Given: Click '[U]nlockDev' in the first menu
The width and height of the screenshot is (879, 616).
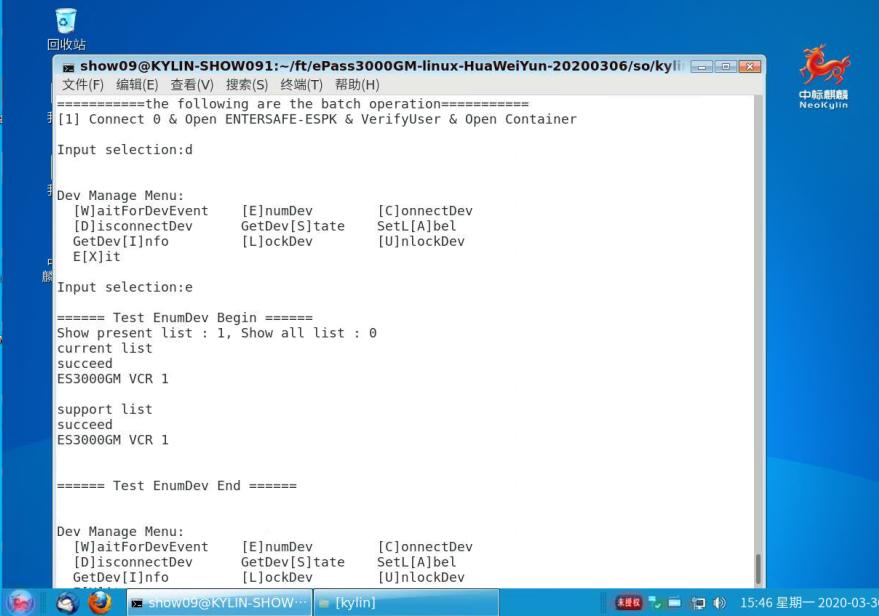Looking at the screenshot, I should point(421,242).
